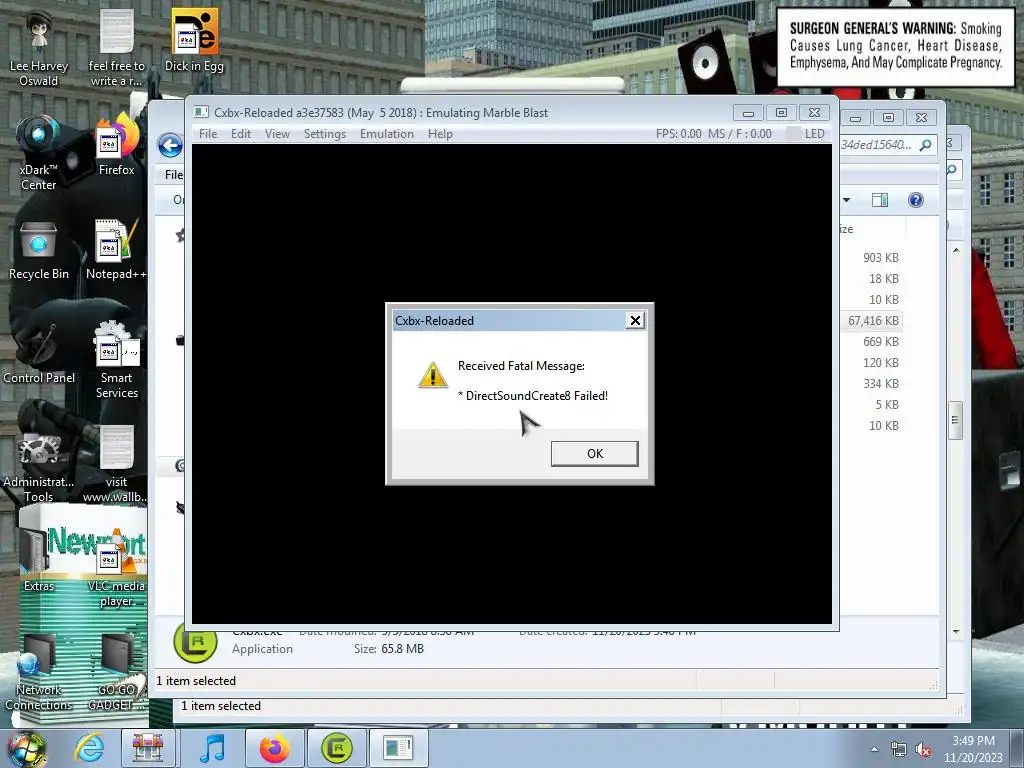This screenshot has width=1024, height=768.
Task: Select the Extras desktop icon
Action: coord(39,562)
